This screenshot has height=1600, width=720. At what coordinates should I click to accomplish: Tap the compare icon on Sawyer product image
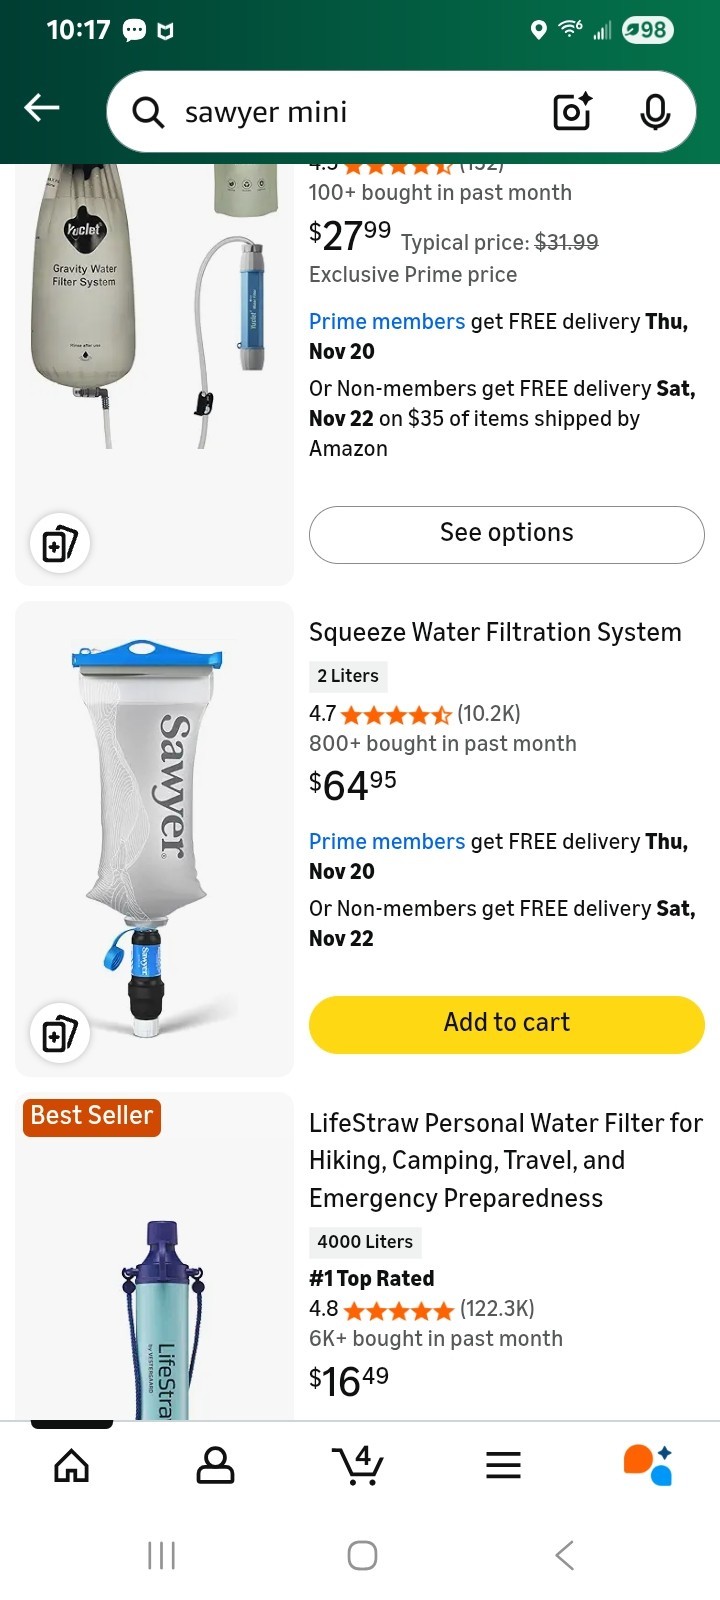[59, 1034]
